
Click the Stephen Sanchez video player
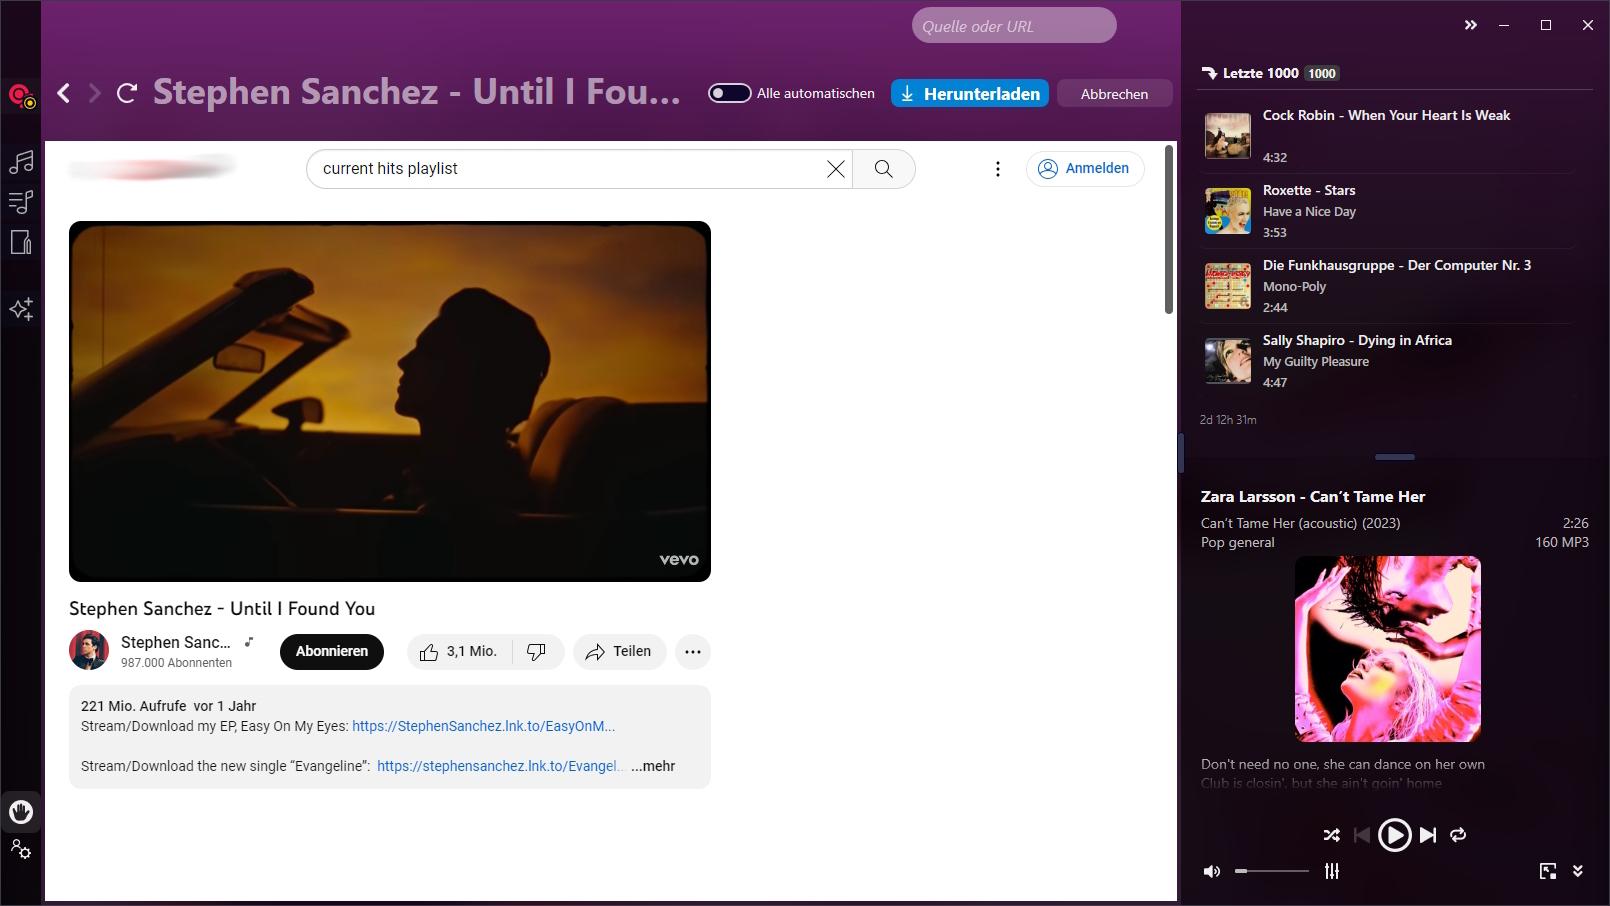390,402
